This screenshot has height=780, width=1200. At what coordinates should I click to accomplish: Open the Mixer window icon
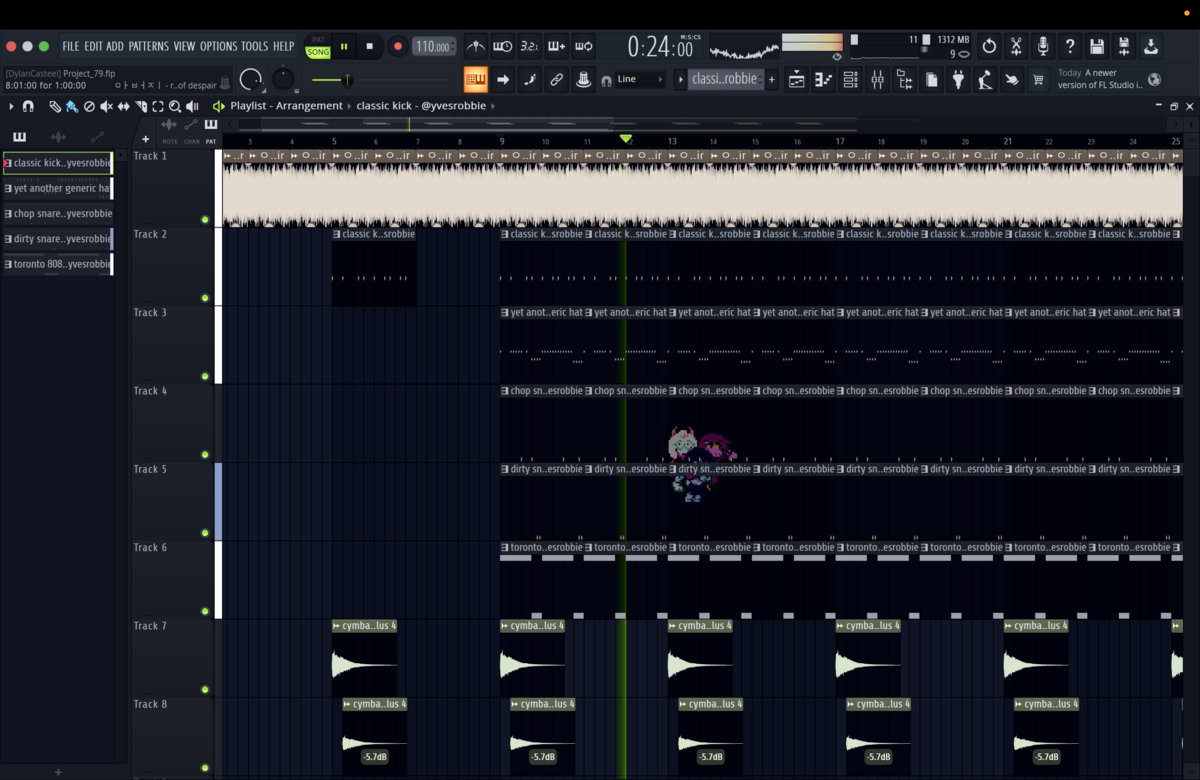click(x=877, y=80)
